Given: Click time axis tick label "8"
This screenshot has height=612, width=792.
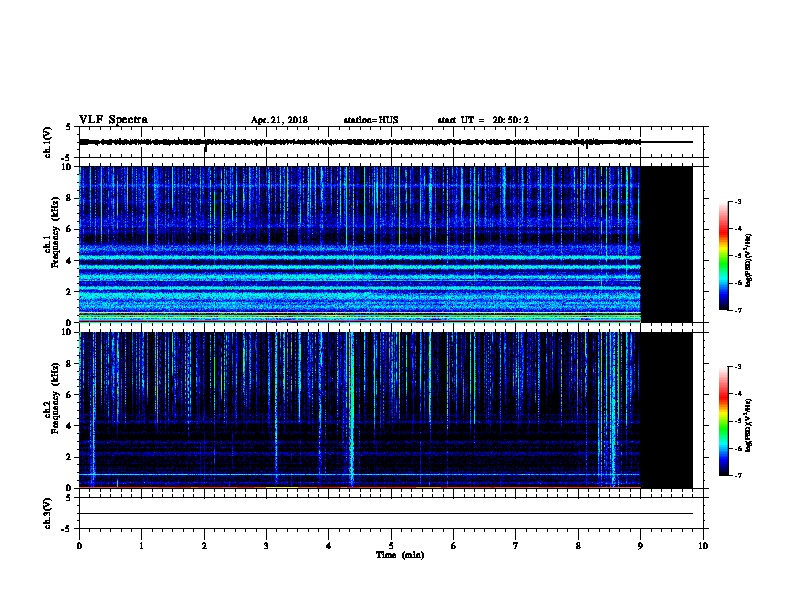Looking at the screenshot, I should pos(578,546).
